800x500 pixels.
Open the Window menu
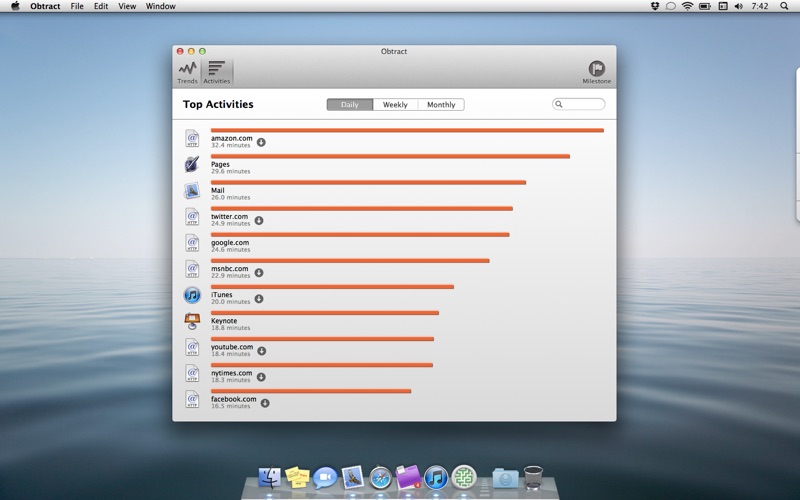(161, 6)
